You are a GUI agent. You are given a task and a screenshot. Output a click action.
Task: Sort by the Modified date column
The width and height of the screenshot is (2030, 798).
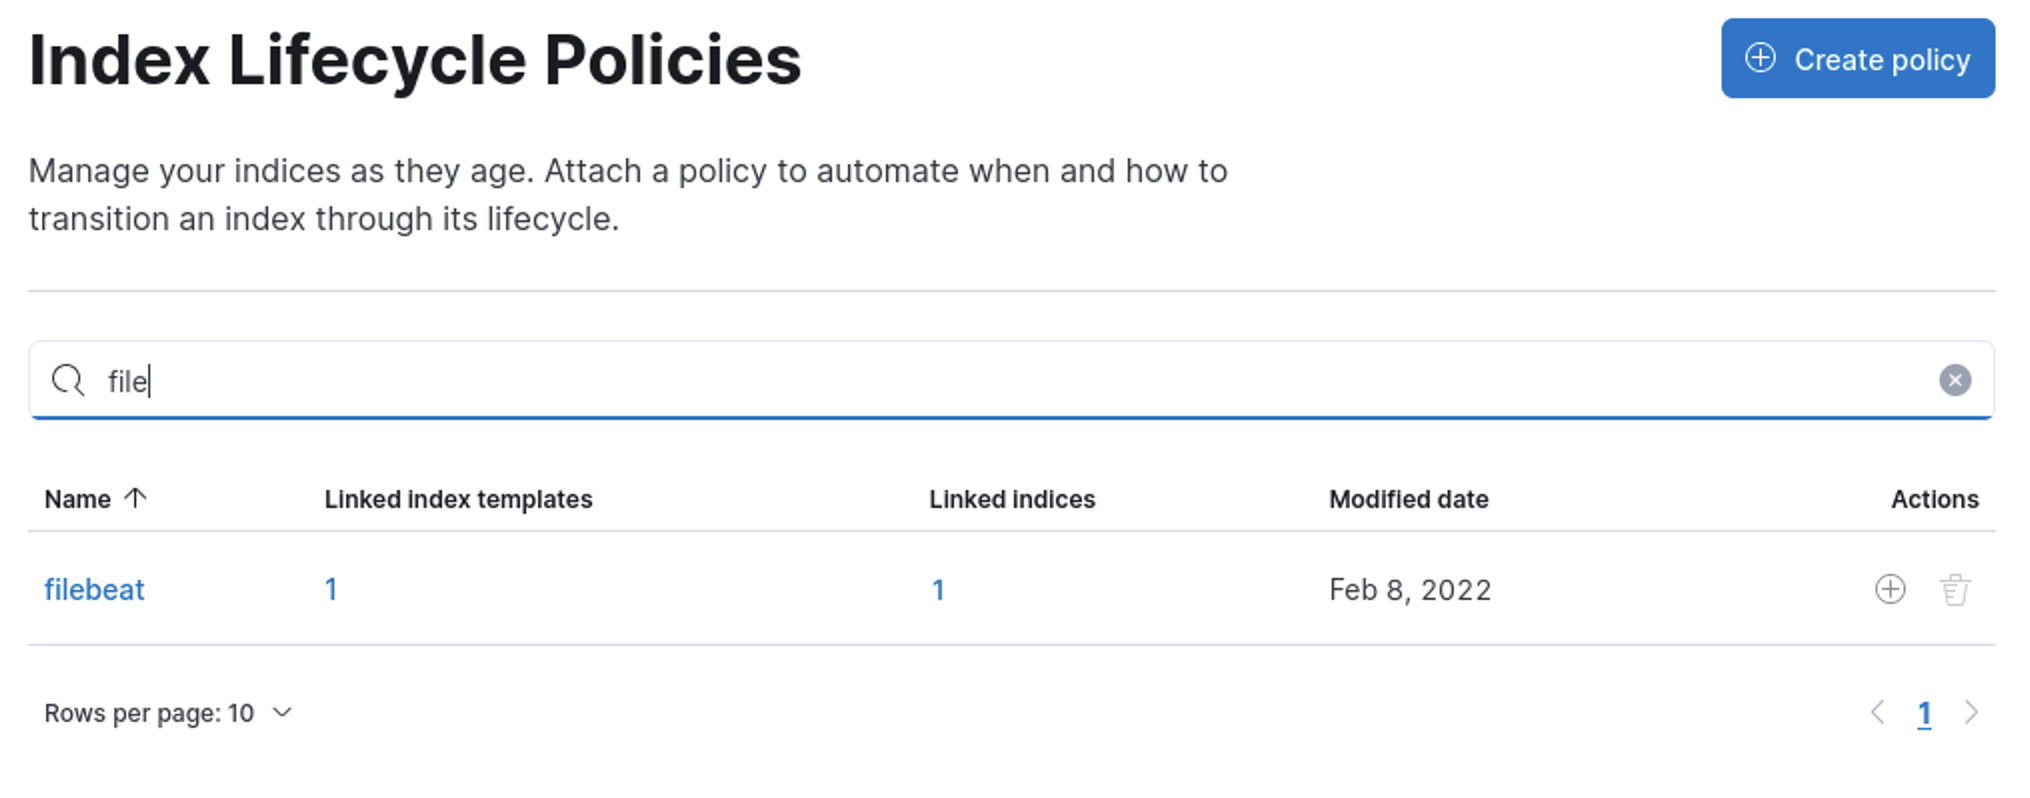(x=1408, y=499)
